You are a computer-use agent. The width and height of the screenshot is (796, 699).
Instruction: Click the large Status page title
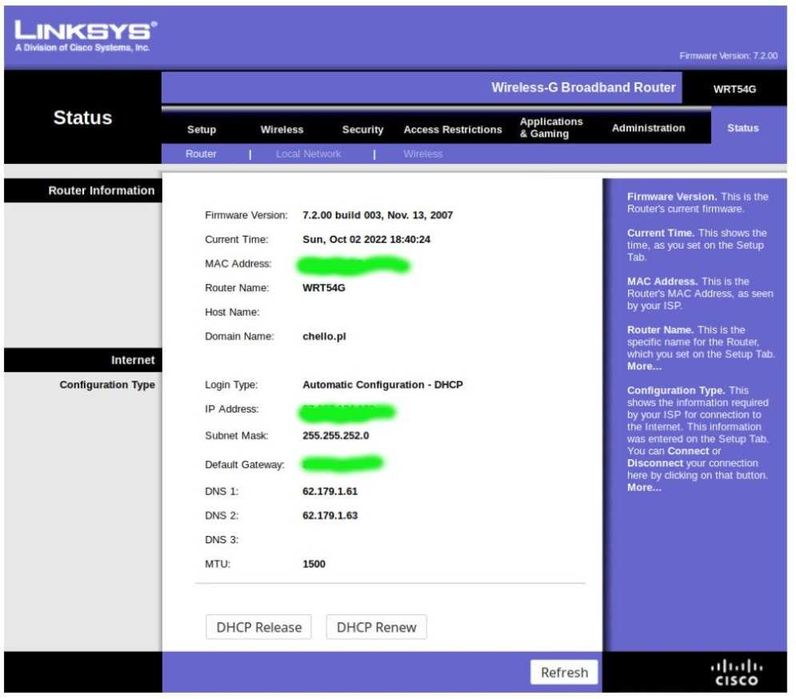point(83,118)
